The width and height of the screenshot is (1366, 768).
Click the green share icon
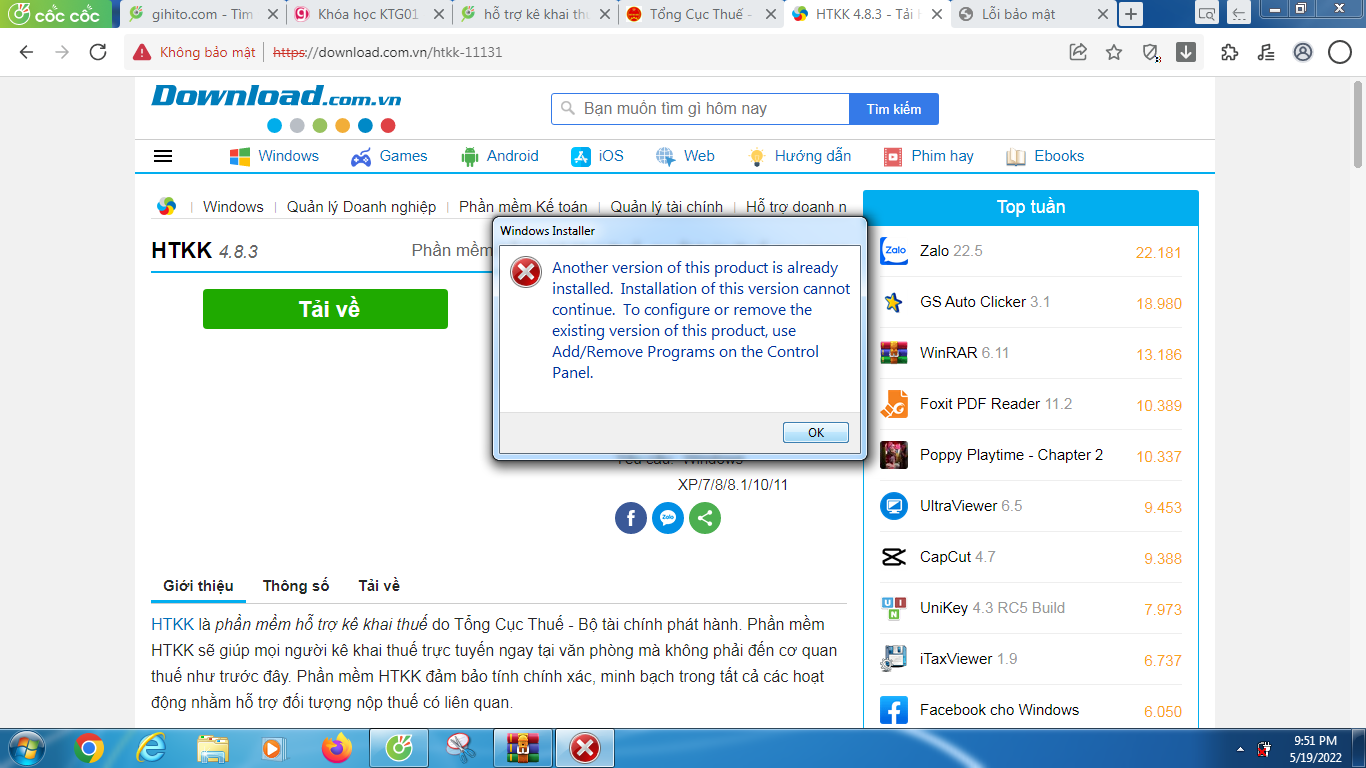705,517
